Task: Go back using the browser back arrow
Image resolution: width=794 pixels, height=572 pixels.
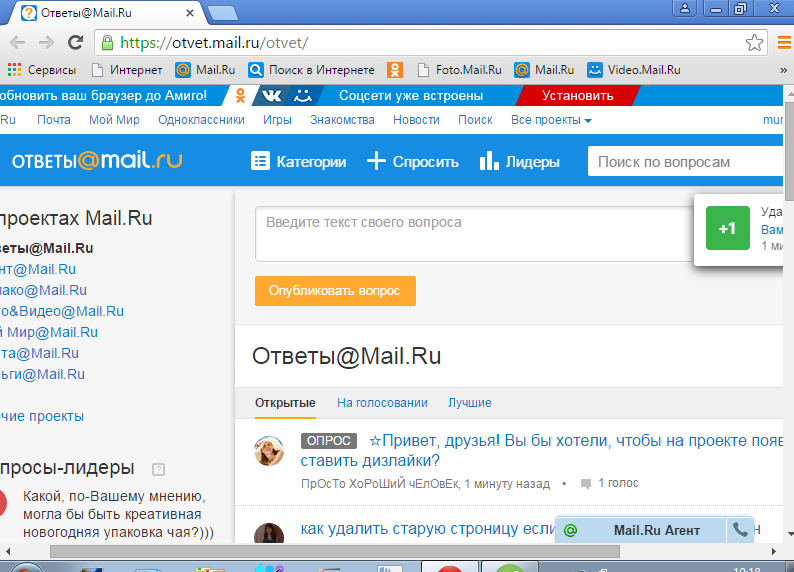Action: 17,43
